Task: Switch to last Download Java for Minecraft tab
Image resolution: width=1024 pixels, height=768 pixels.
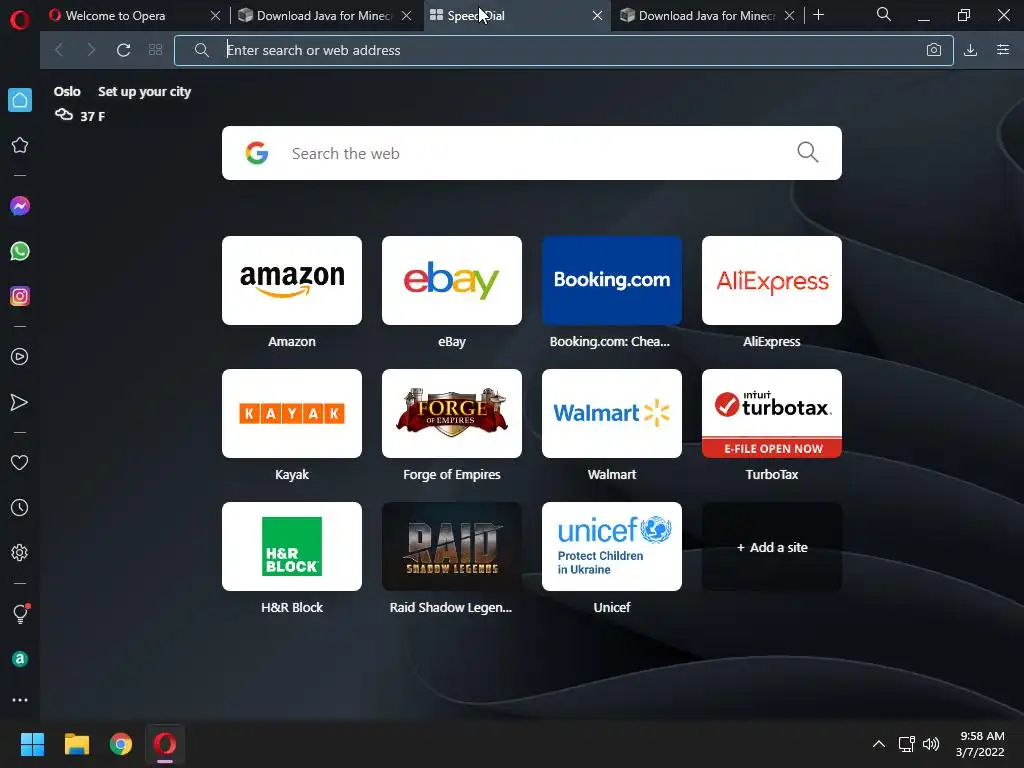Action: pos(707,16)
